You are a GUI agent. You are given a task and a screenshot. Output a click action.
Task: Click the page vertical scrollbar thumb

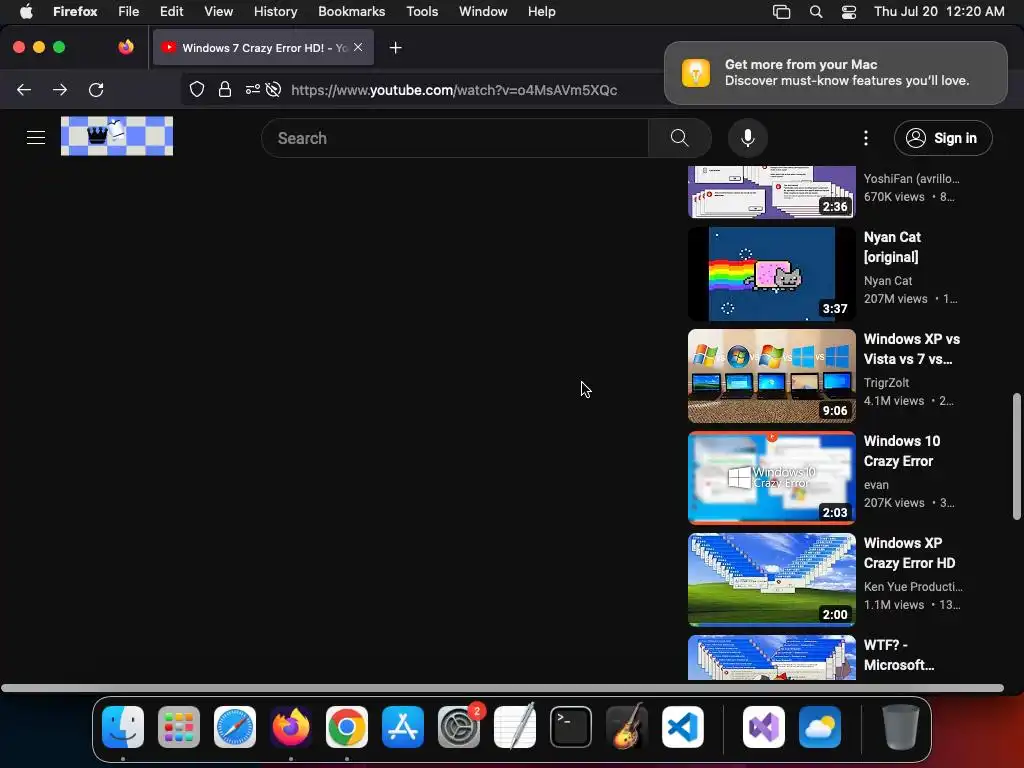1016,456
